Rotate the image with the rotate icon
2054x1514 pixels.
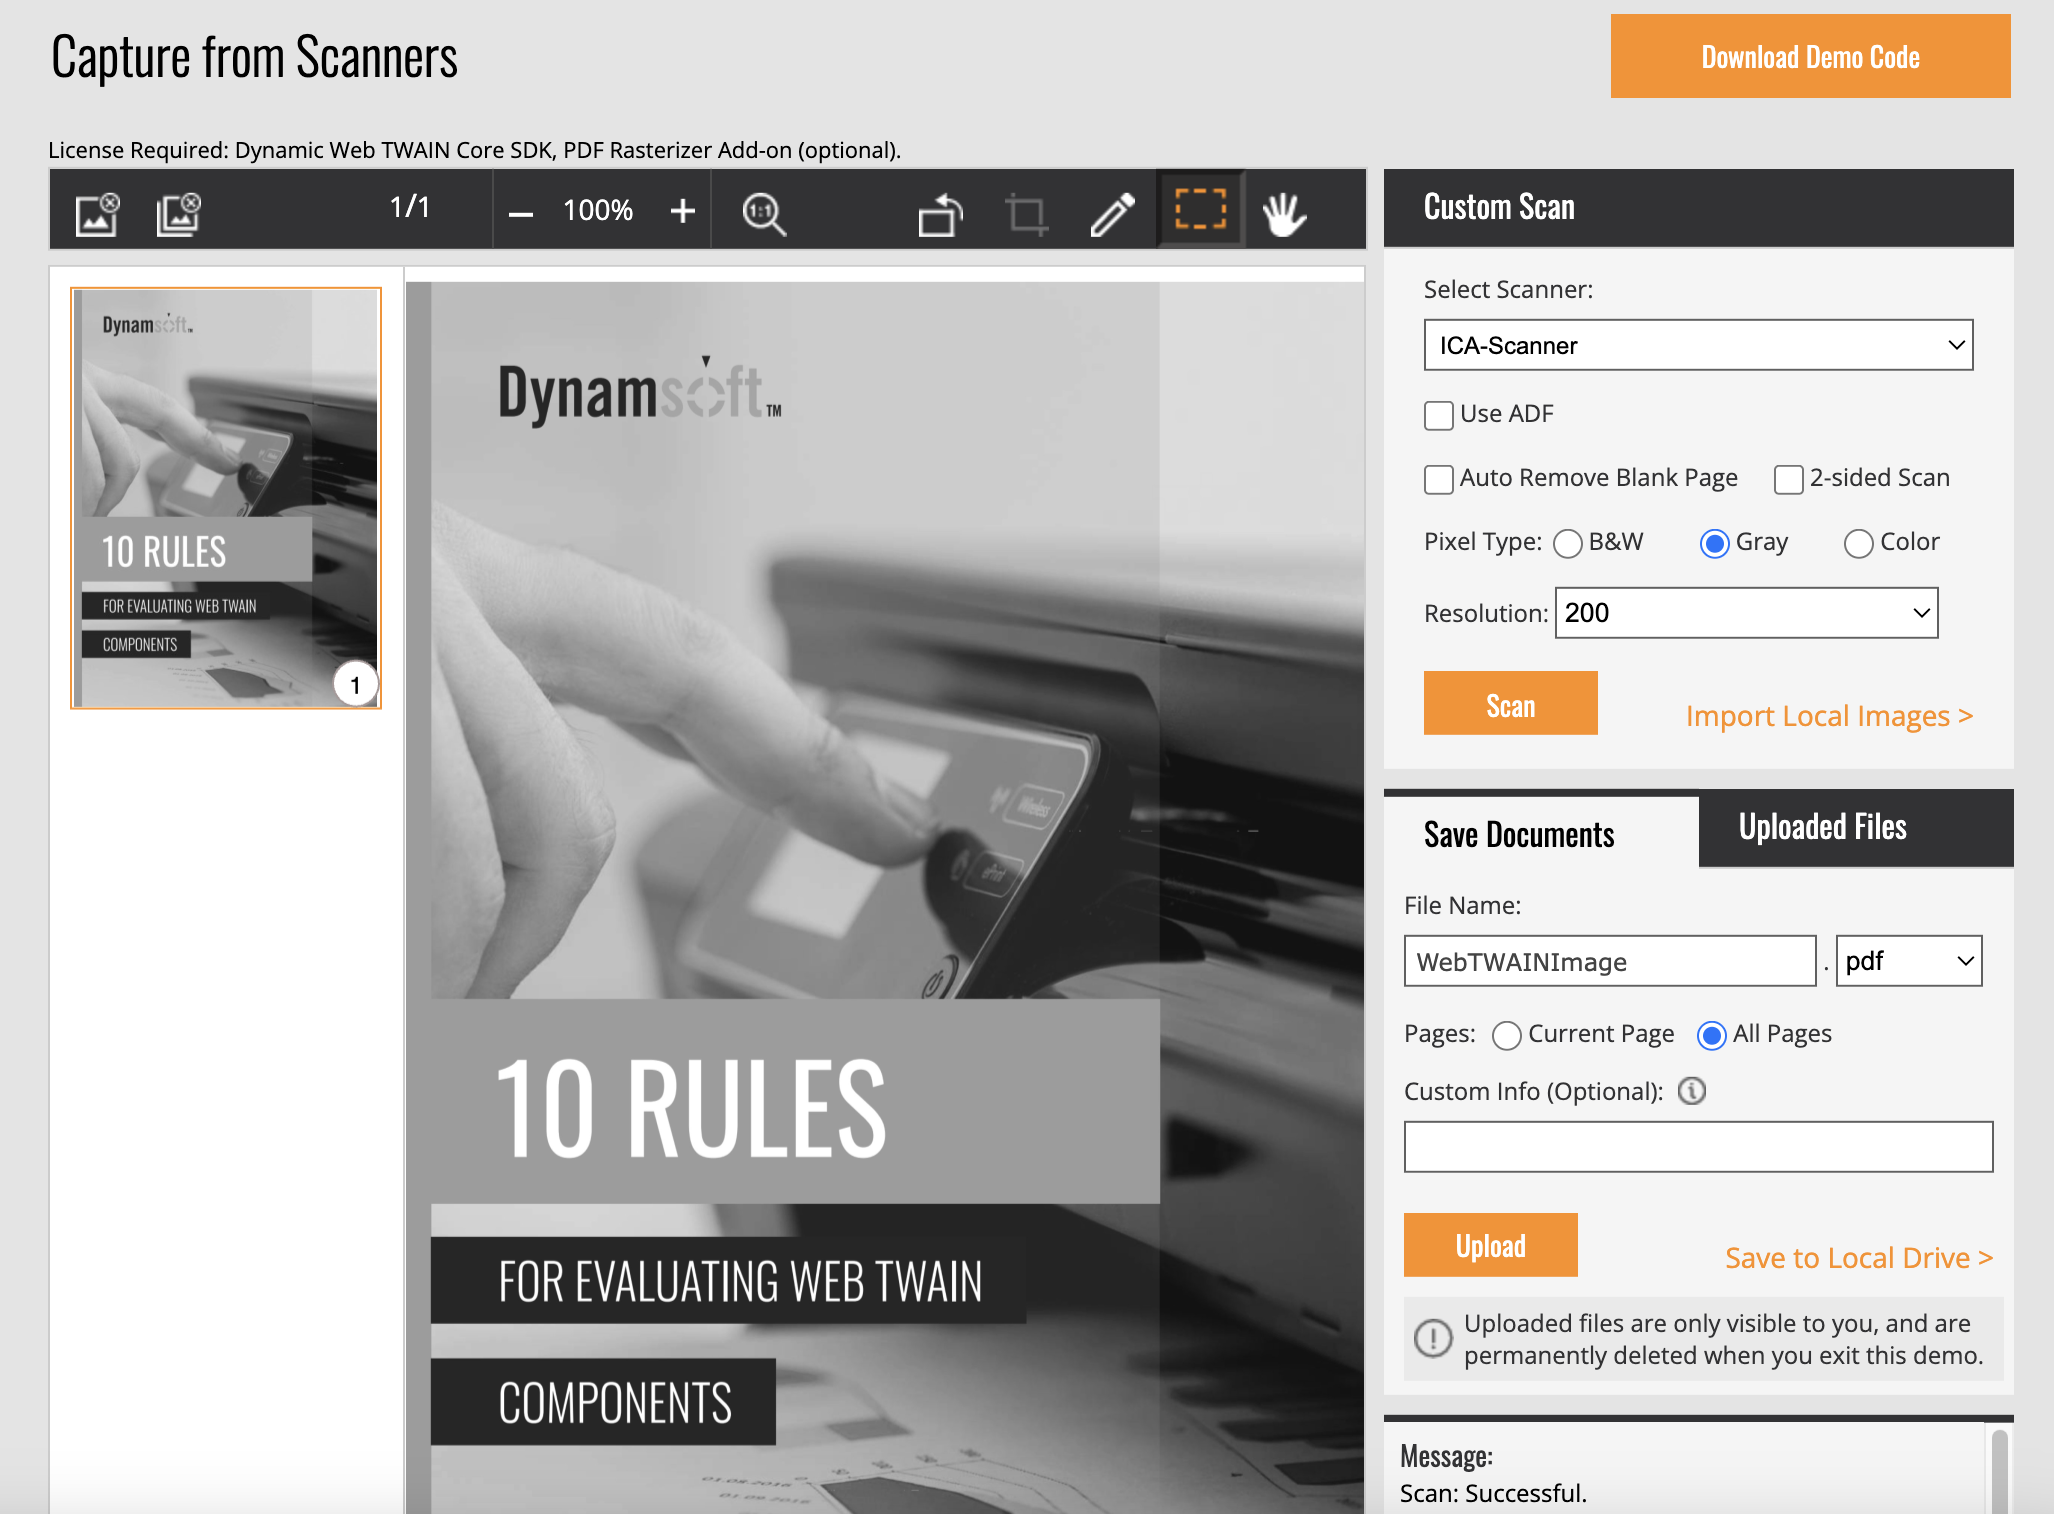940,213
